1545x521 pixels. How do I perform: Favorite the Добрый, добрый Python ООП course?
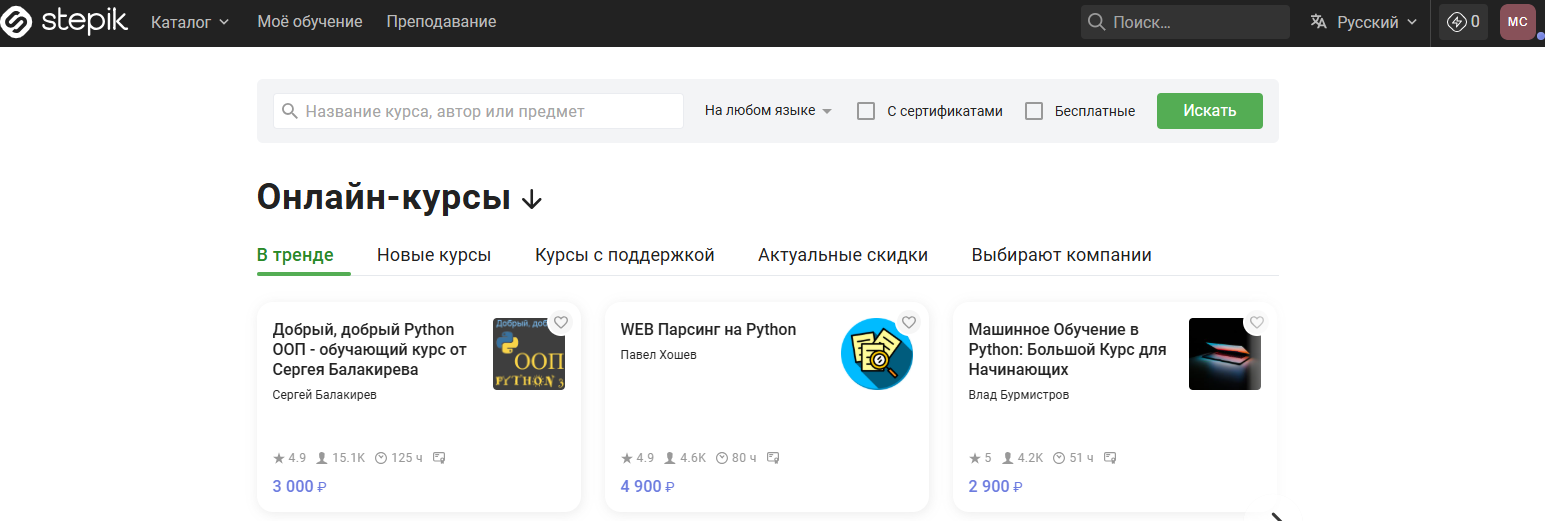(561, 322)
